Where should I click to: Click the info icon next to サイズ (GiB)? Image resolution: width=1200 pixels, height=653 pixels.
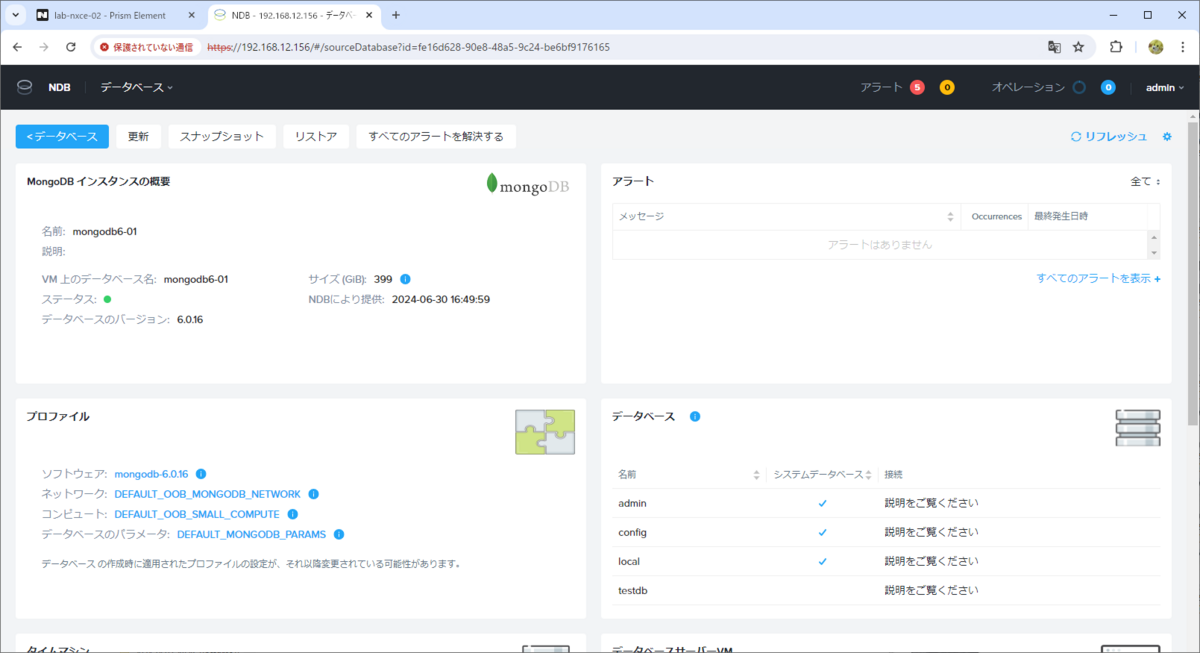[x=405, y=279]
